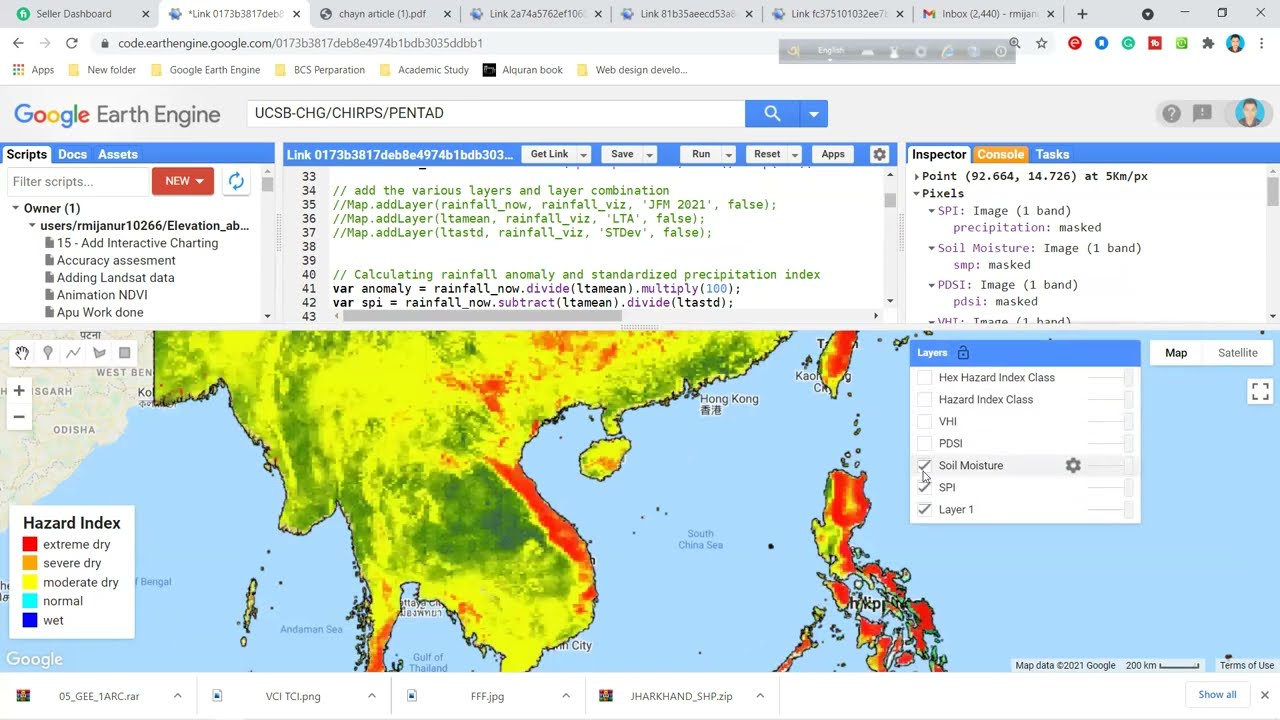Image resolution: width=1280 pixels, height=720 pixels.
Task: Enable the Hazard Index Class layer
Action: coord(924,400)
